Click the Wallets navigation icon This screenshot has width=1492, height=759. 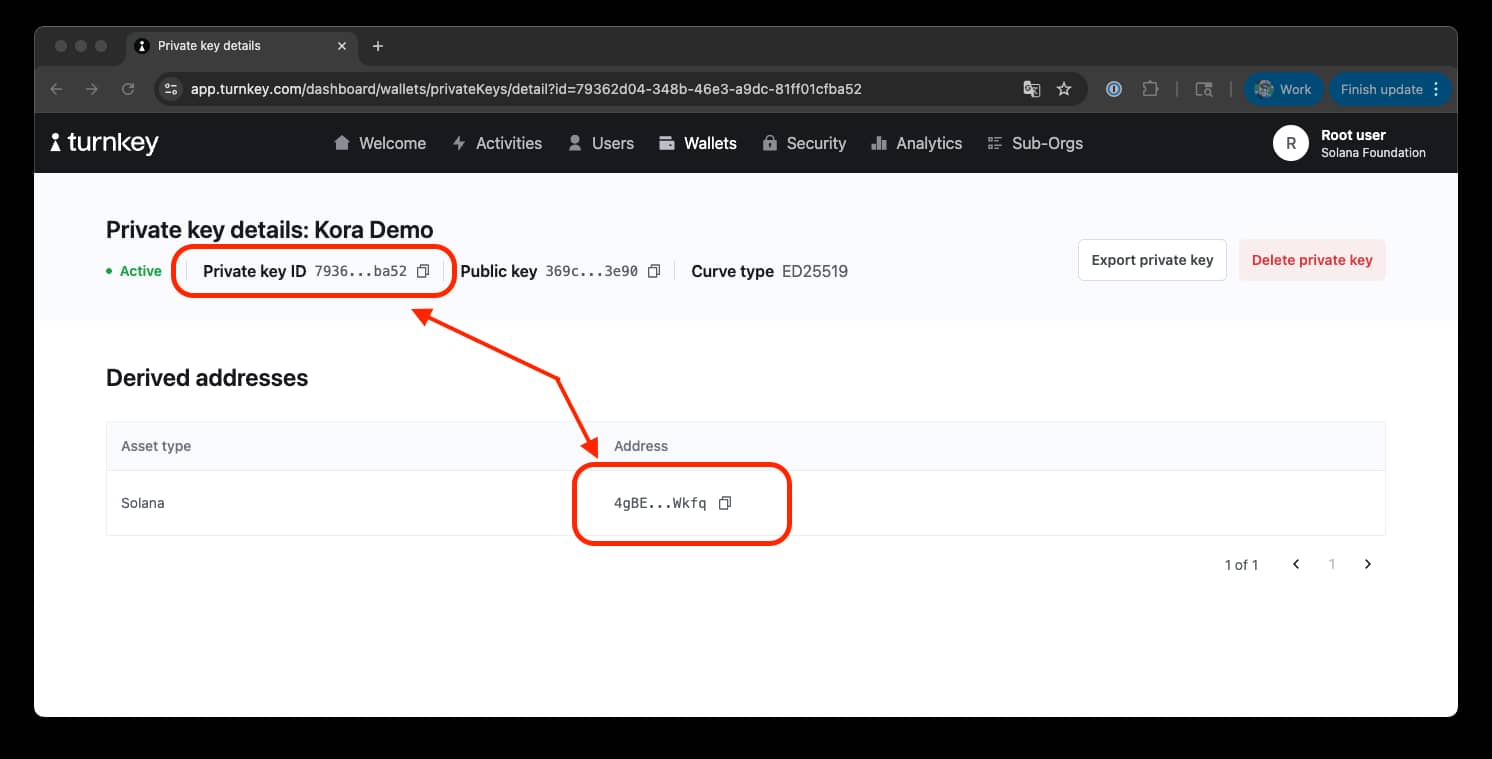pyautogui.click(x=666, y=143)
